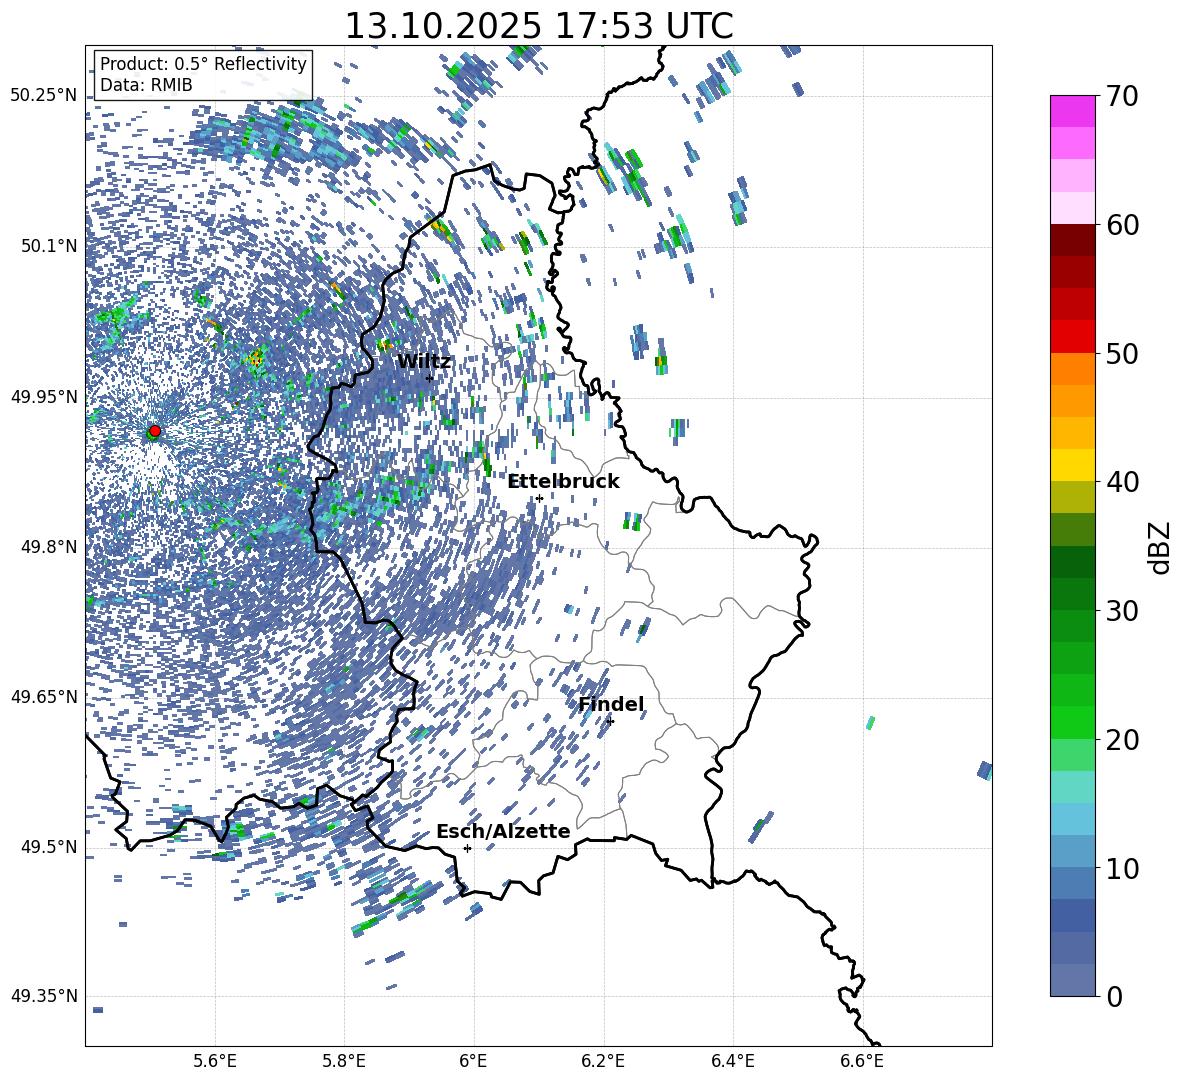Click the 'Product: 0.5° Reflectivity' label
The image size is (1184, 1081).
(203, 63)
